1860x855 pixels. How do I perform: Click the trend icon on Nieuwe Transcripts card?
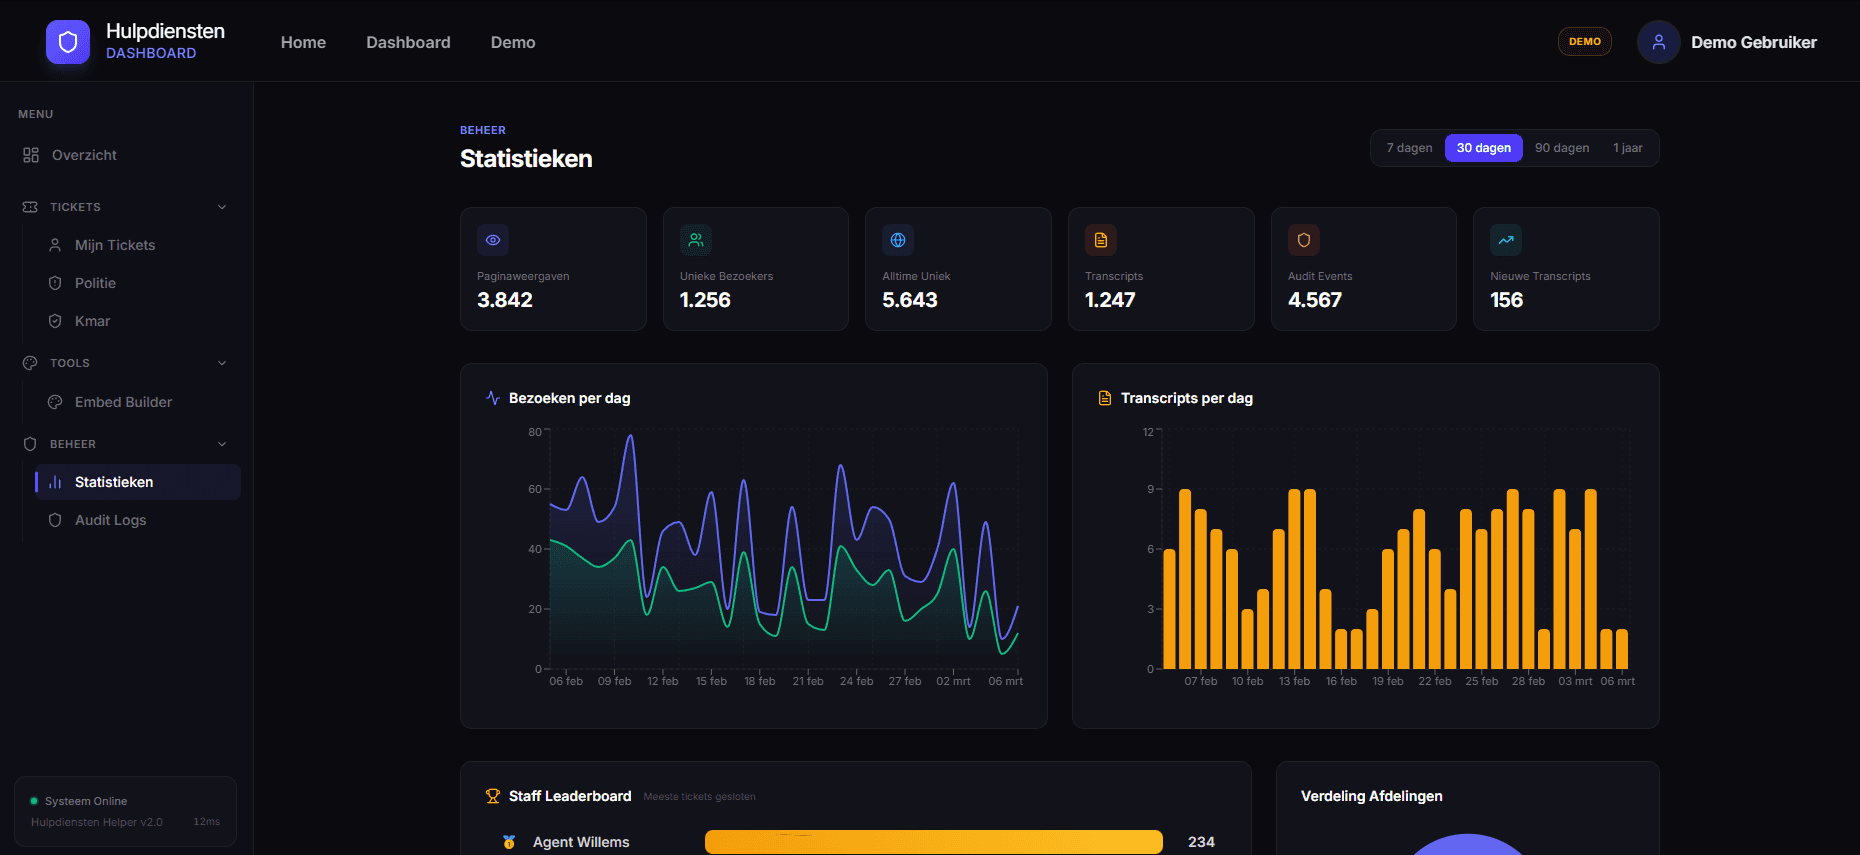coord(1506,240)
